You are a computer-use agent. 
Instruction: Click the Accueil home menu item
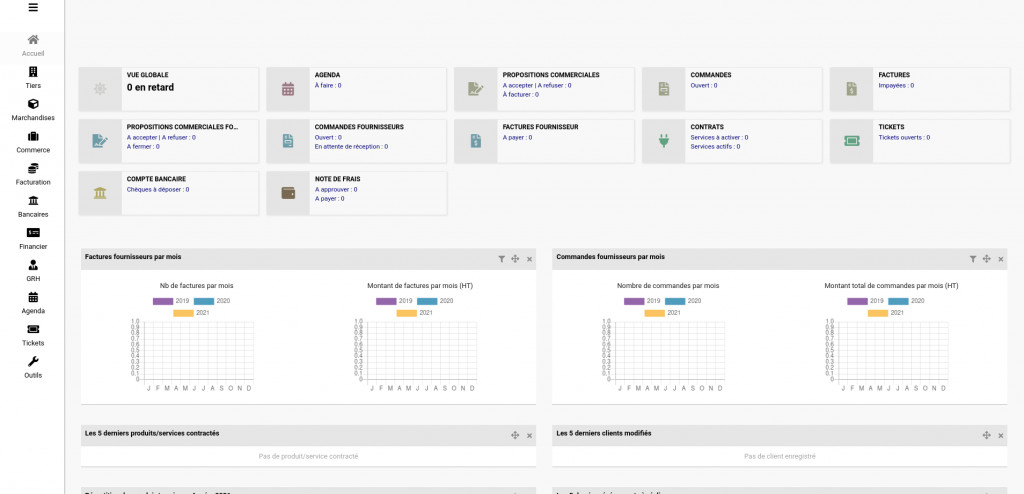click(x=33, y=44)
